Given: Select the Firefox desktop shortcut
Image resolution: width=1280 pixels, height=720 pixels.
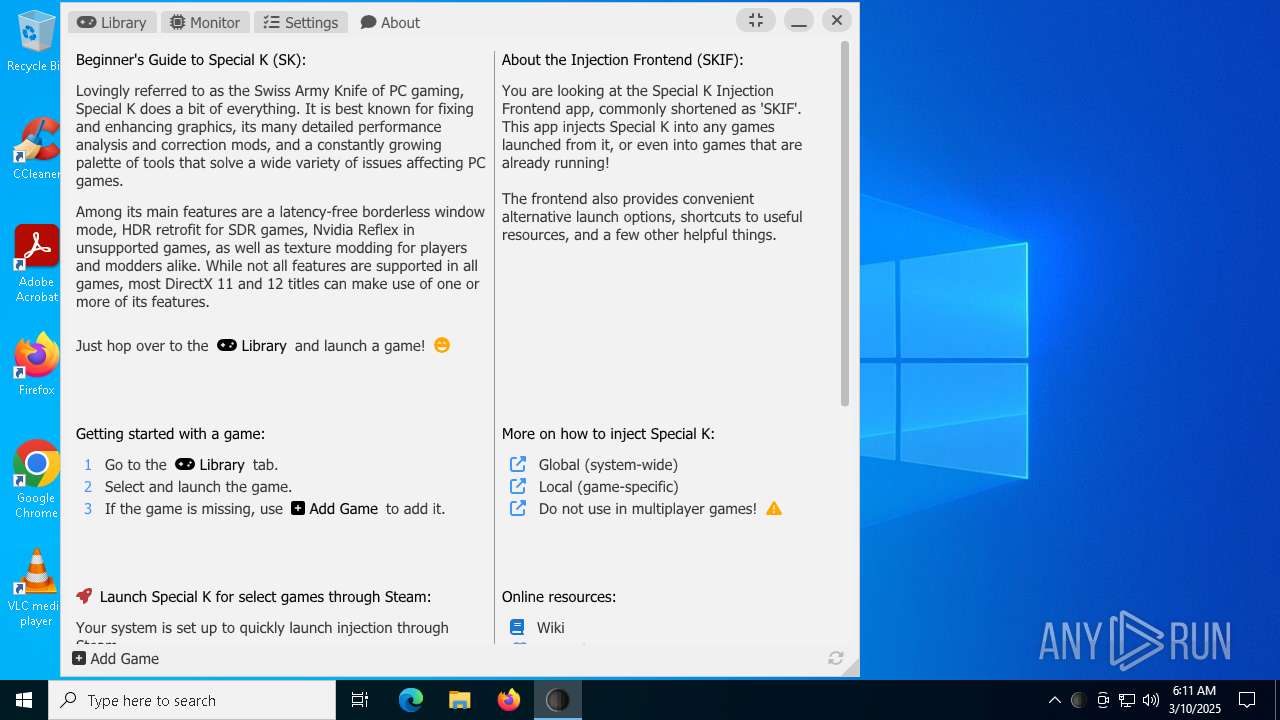Looking at the screenshot, I should tap(37, 364).
